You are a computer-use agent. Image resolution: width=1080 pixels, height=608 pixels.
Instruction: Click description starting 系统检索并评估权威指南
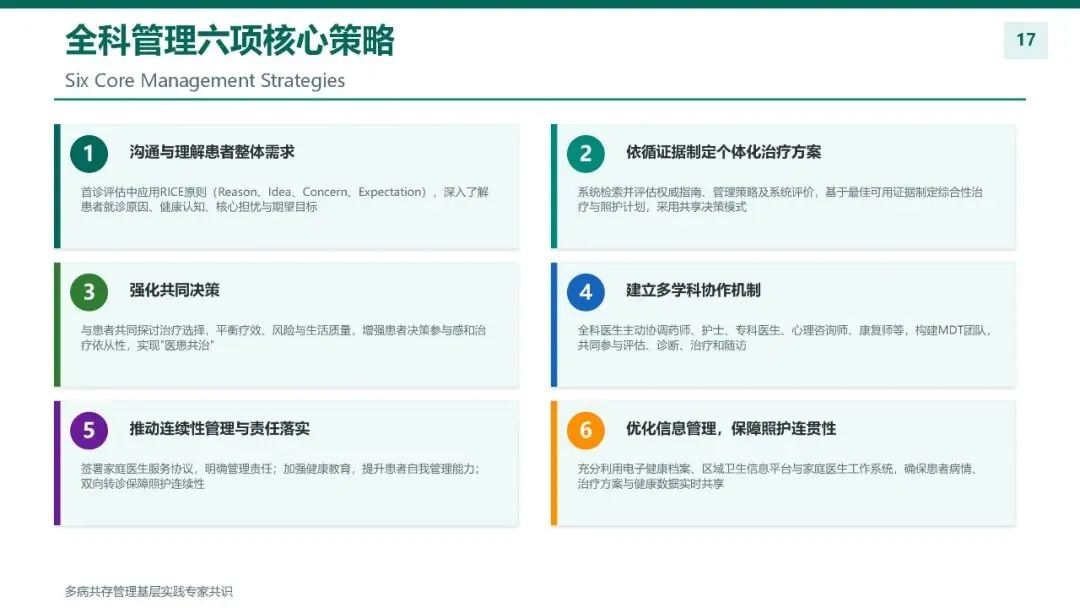click(780, 199)
